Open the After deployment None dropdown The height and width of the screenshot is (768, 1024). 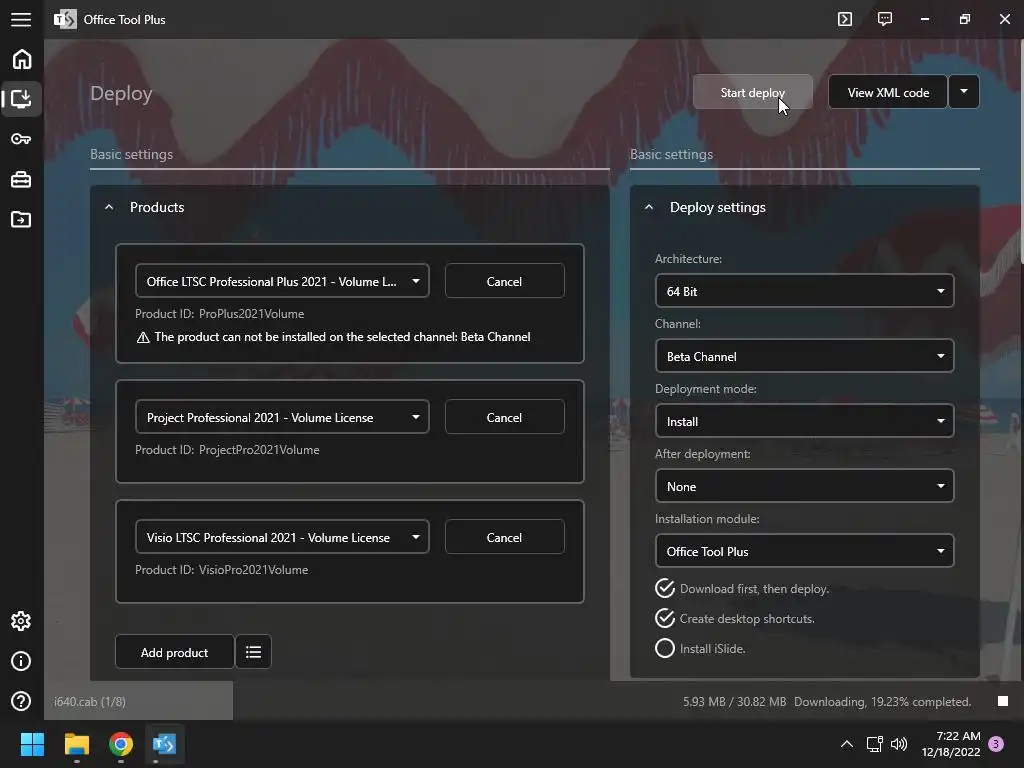(804, 486)
